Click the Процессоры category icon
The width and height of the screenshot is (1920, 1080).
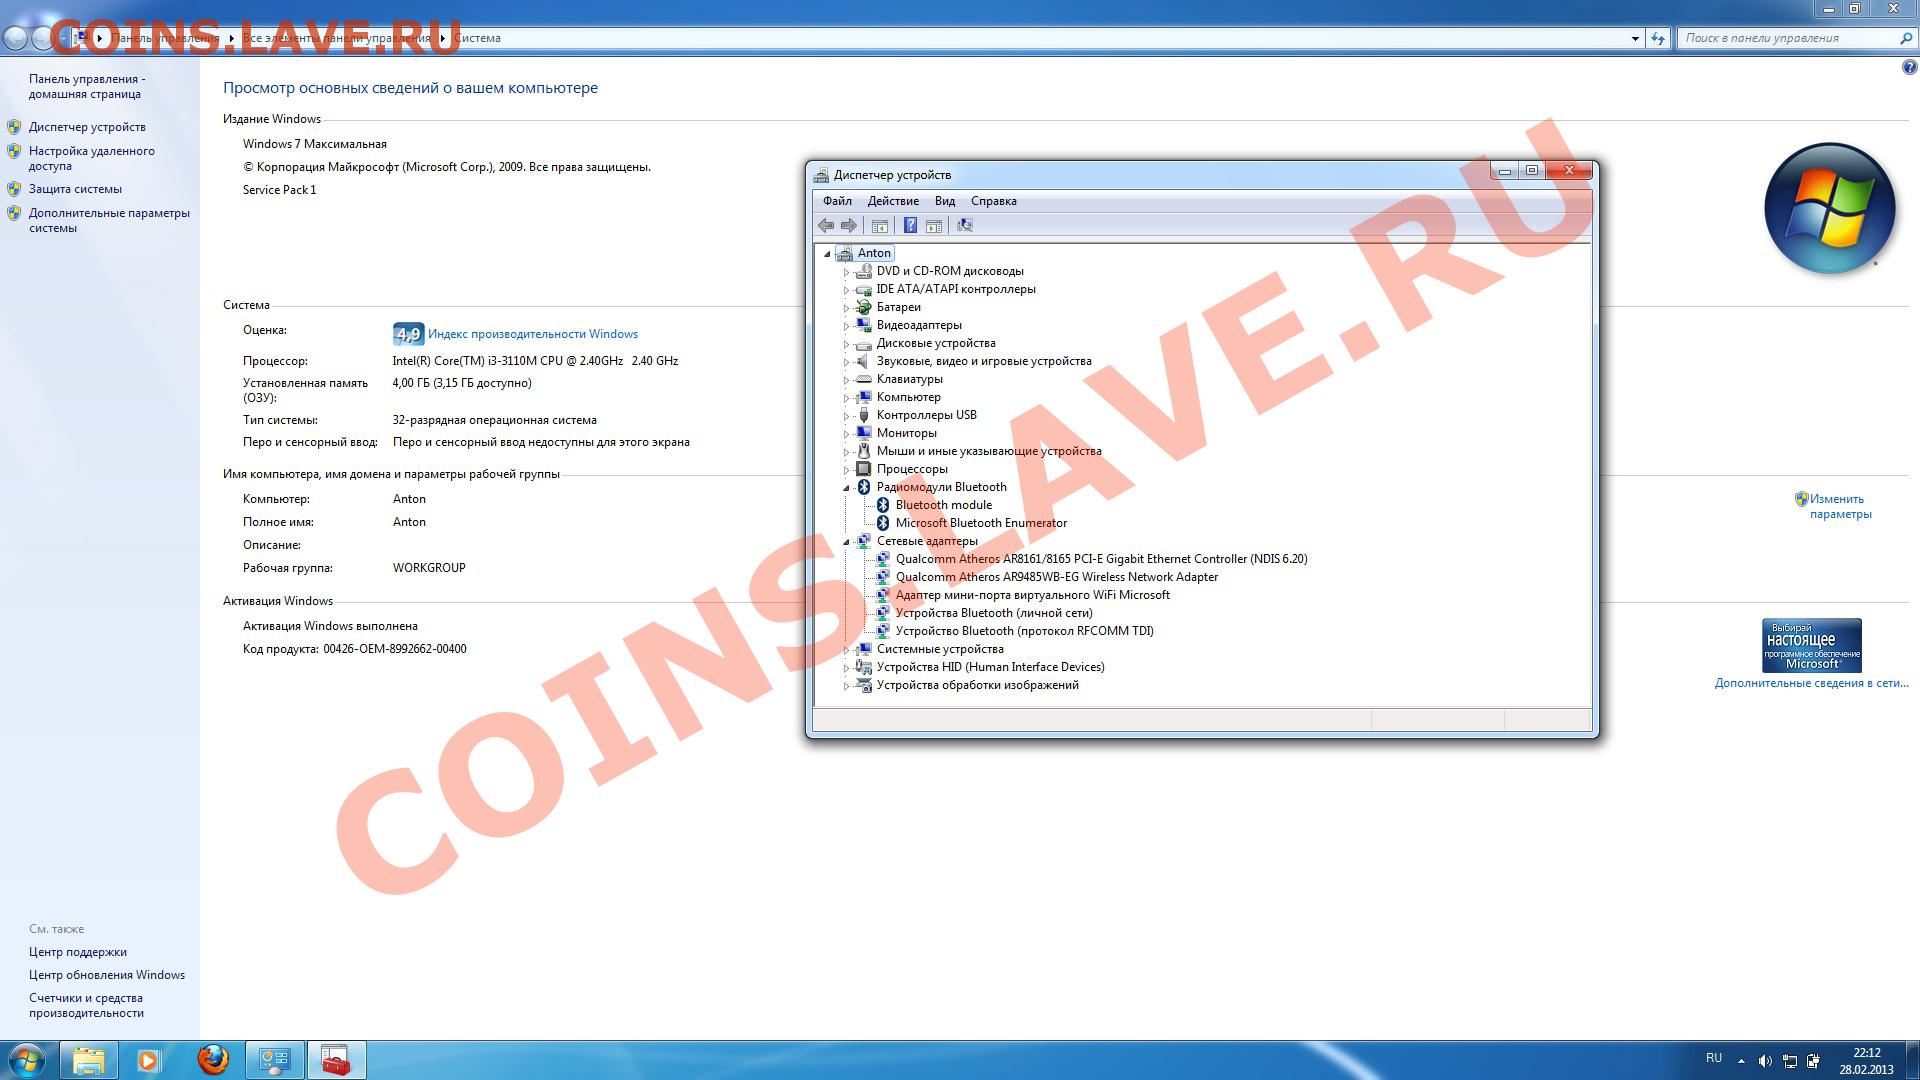[864, 469]
